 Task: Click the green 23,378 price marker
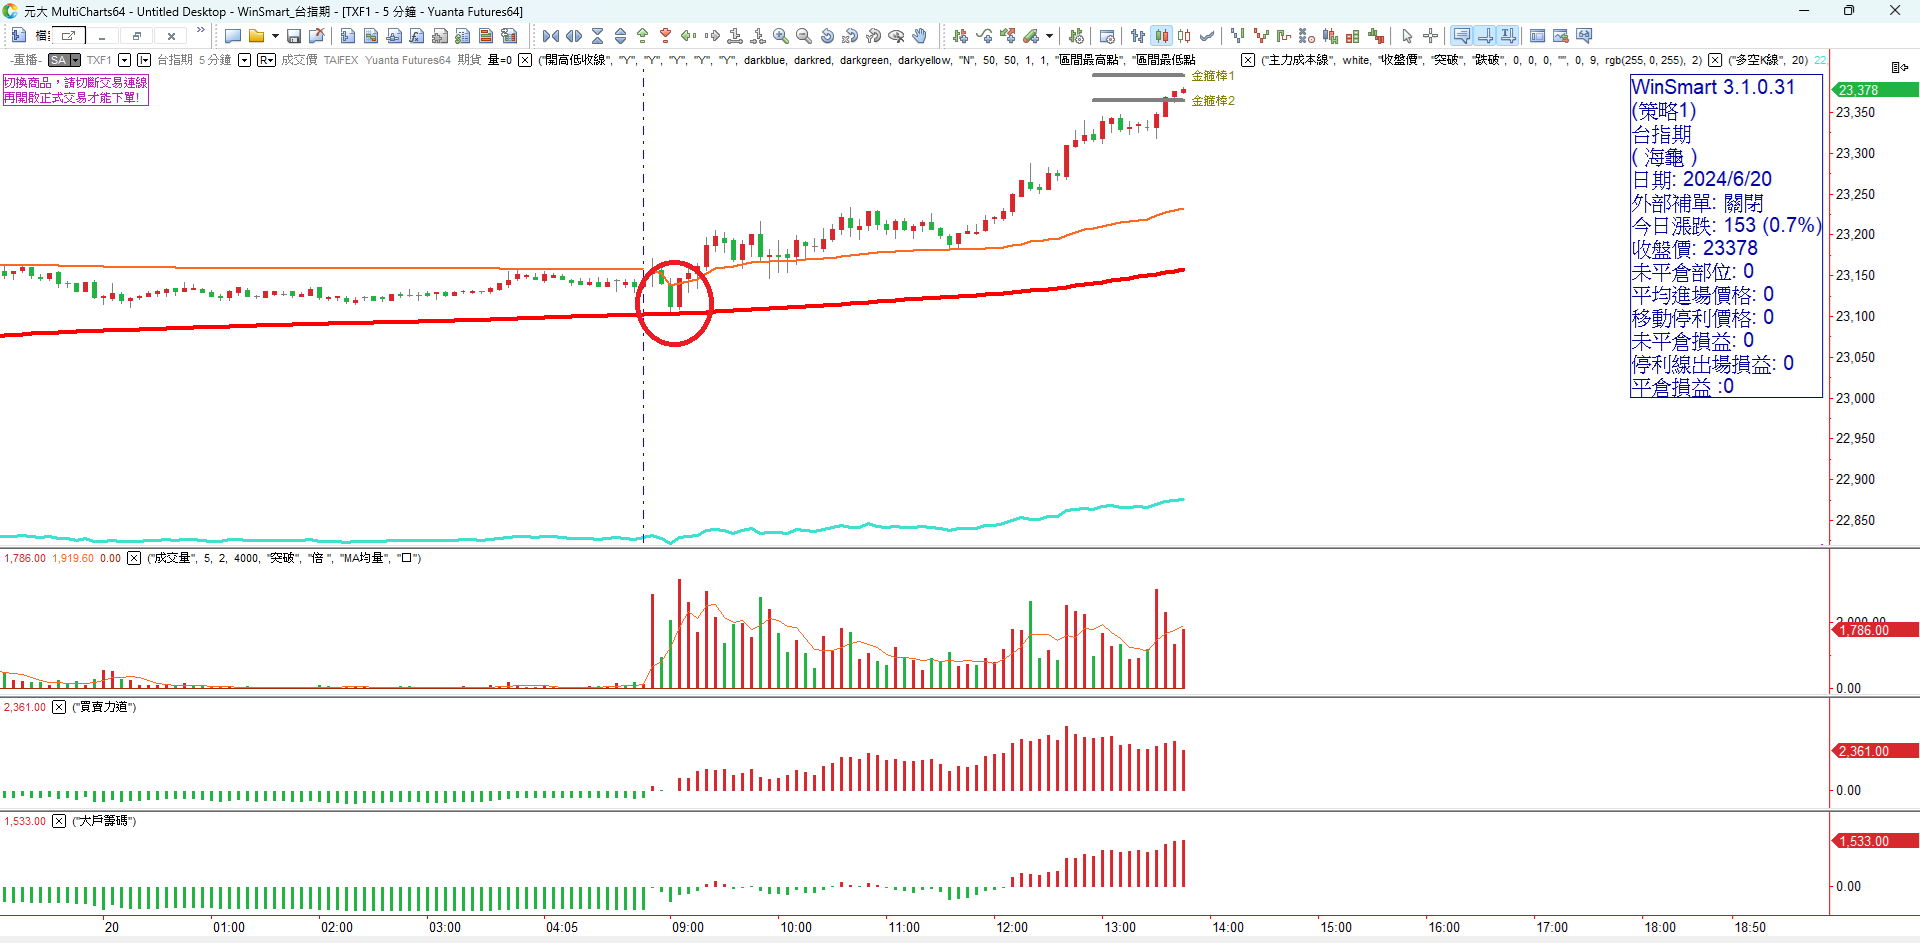click(x=1875, y=90)
